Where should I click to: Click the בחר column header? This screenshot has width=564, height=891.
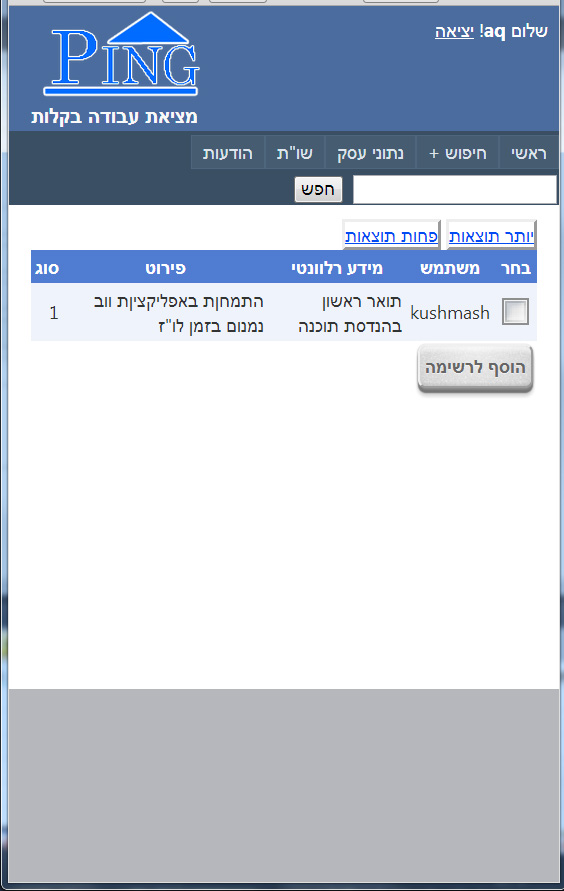tap(516, 268)
